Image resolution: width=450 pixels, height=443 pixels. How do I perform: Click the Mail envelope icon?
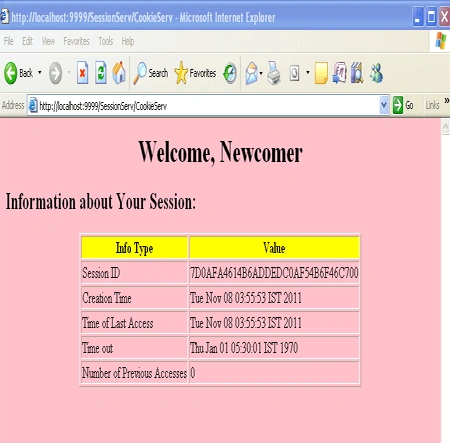pyautogui.click(x=252, y=73)
